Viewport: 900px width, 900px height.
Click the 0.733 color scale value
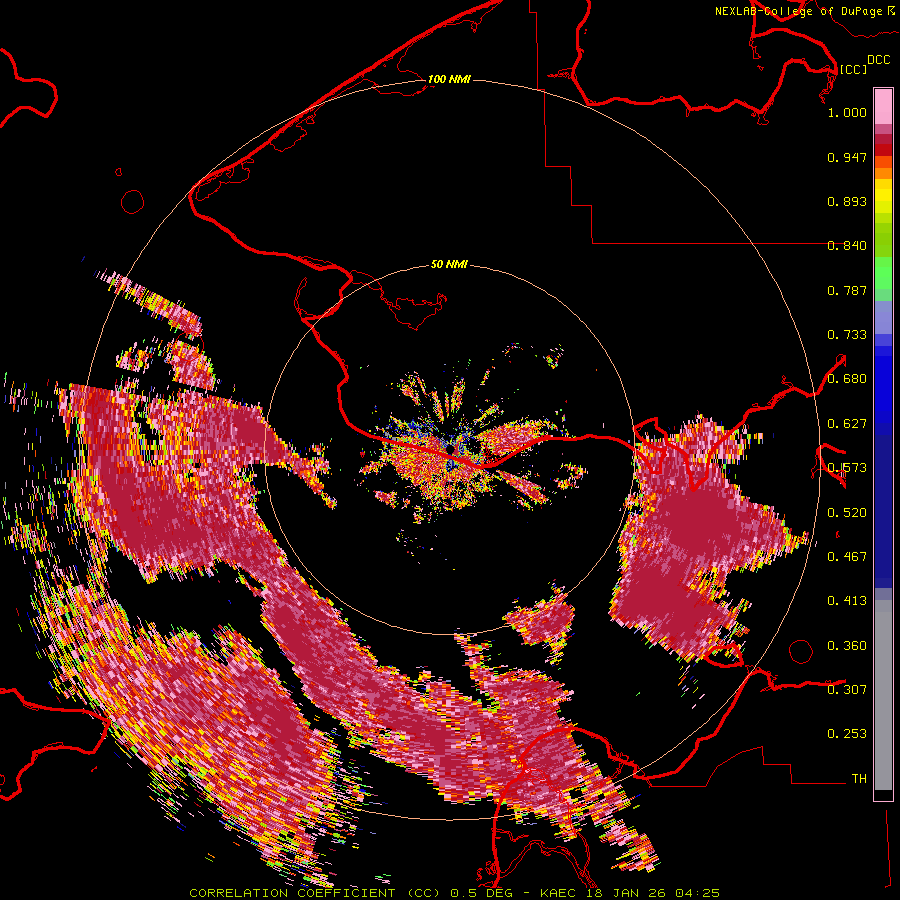847,335
